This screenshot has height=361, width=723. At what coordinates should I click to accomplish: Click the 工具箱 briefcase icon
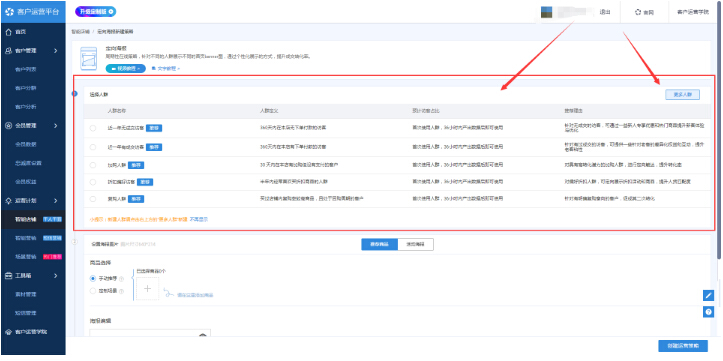pyautogui.click(x=8, y=276)
